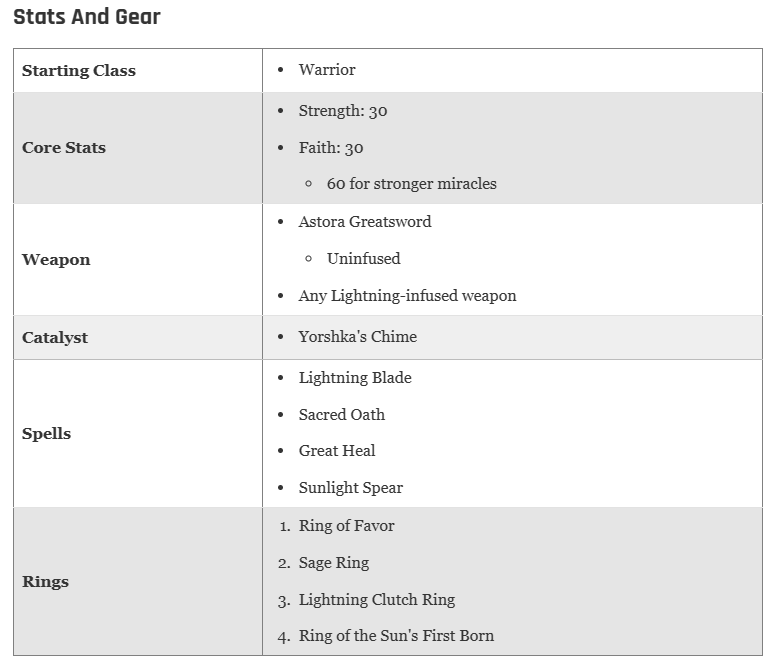The height and width of the screenshot is (661, 776).
Task: Click the Stats And Gear heading
Action: [x=87, y=17]
